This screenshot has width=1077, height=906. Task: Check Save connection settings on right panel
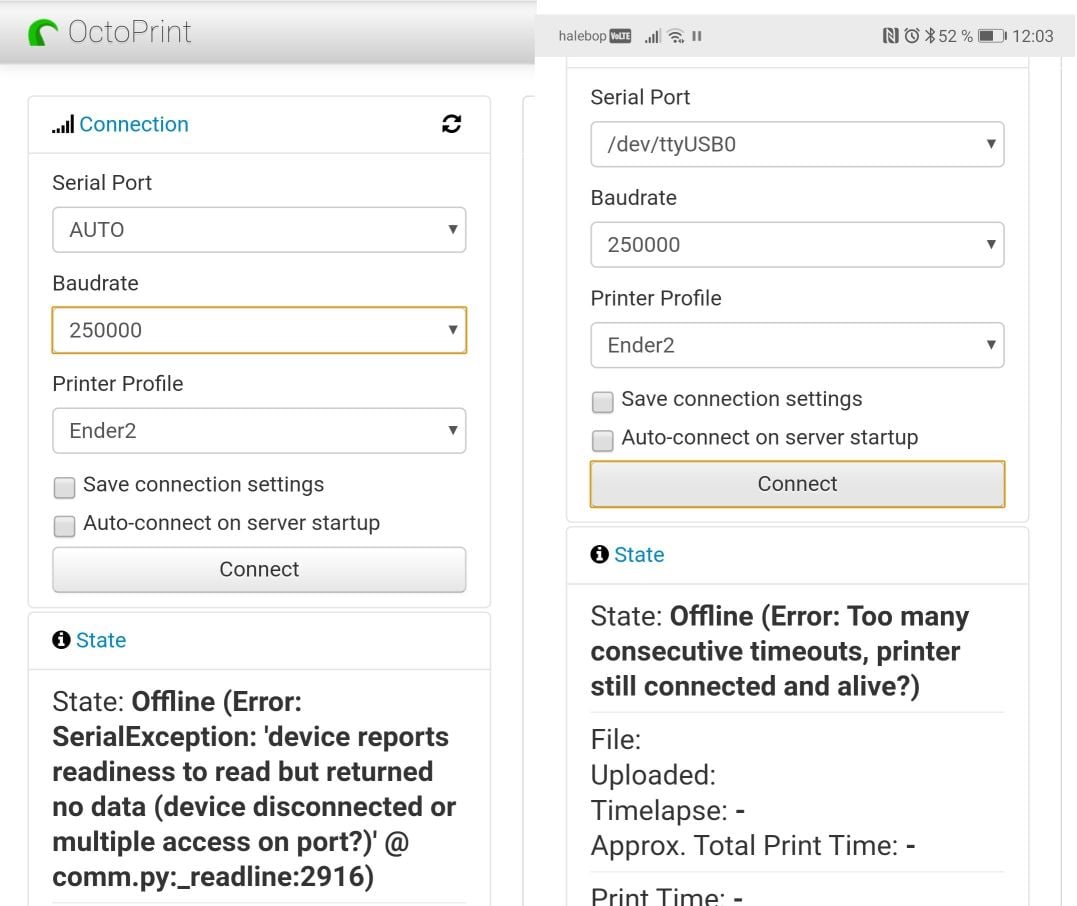coord(602,402)
